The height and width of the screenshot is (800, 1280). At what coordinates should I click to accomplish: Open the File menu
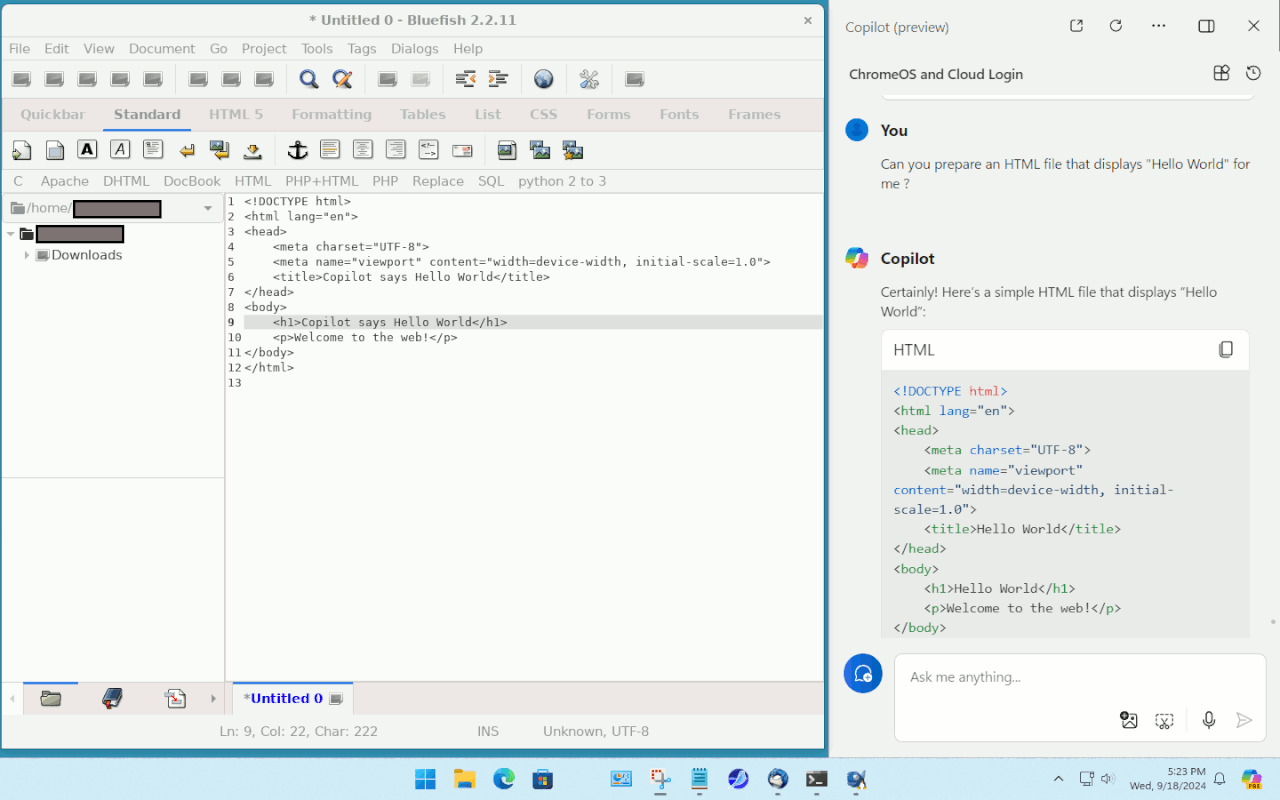pyautogui.click(x=19, y=48)
